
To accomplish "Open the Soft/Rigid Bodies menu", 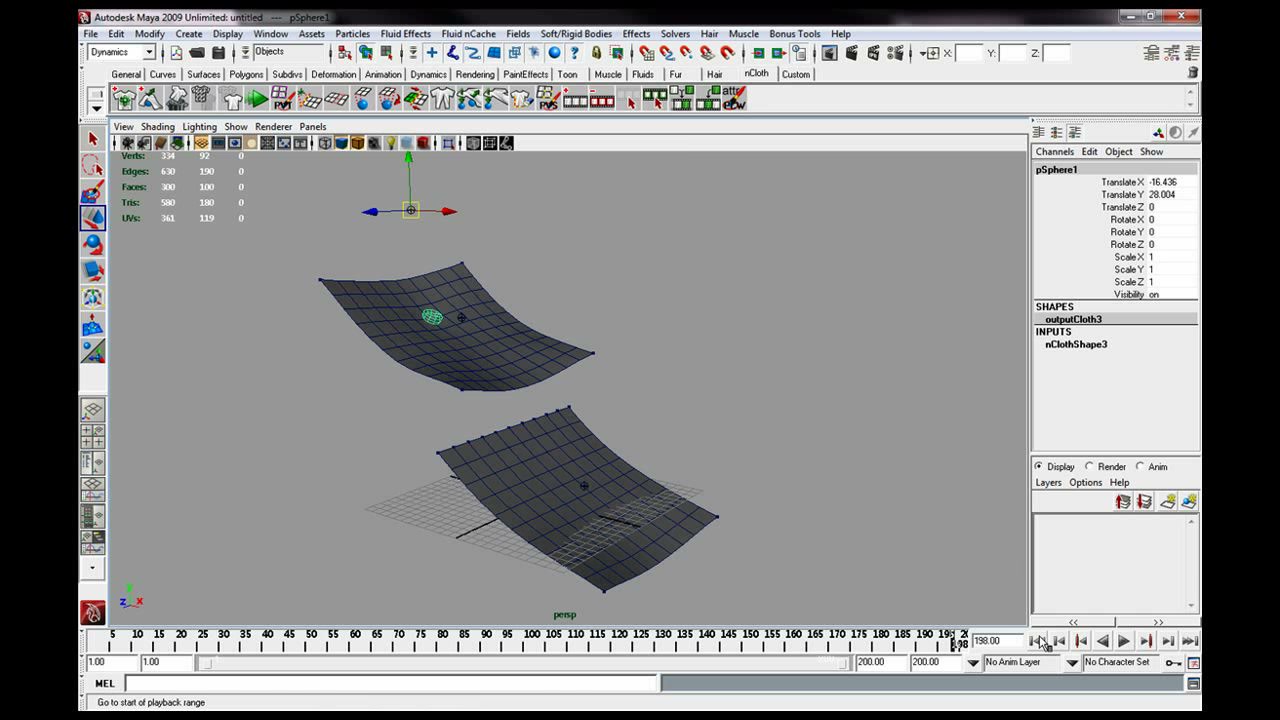I will (576, 34).
